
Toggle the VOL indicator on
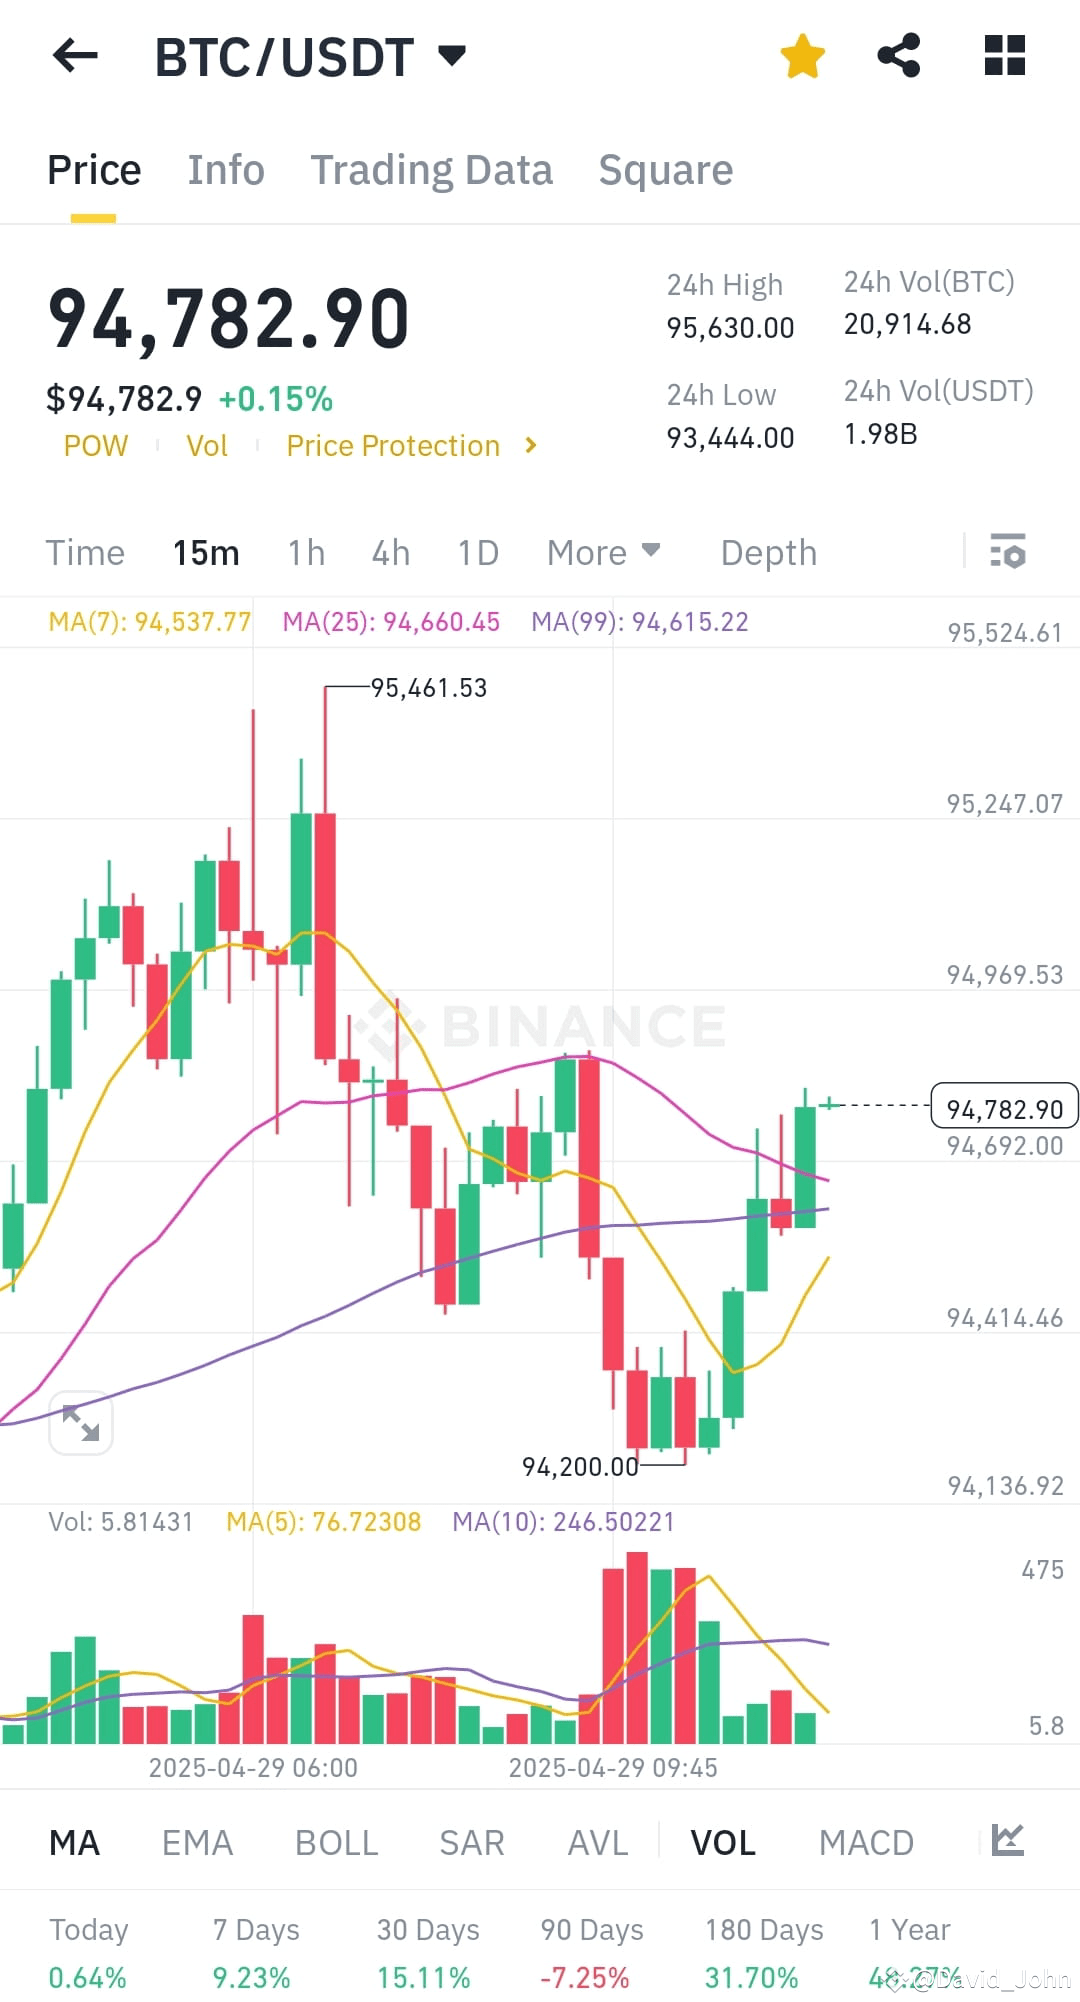click(722, 1841)
